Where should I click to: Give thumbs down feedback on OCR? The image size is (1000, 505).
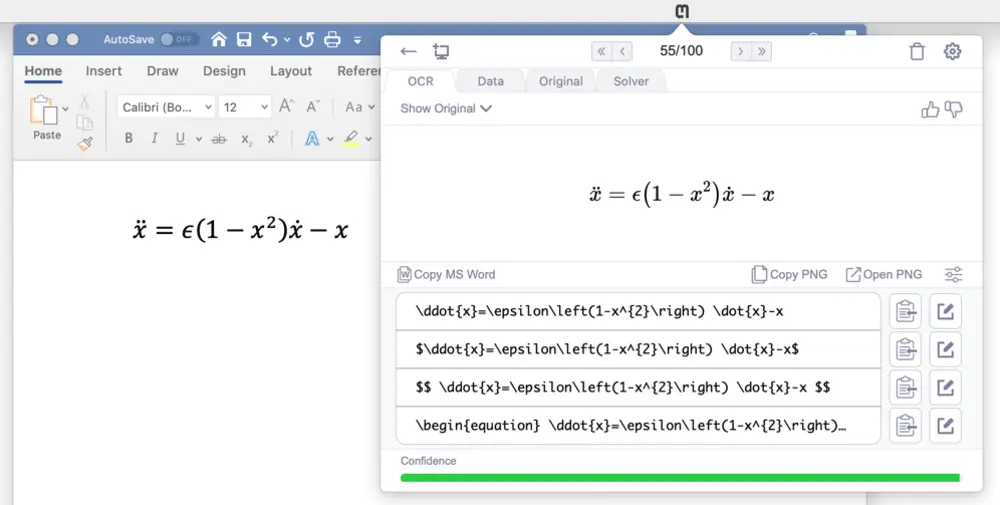[x=953, y=110]
